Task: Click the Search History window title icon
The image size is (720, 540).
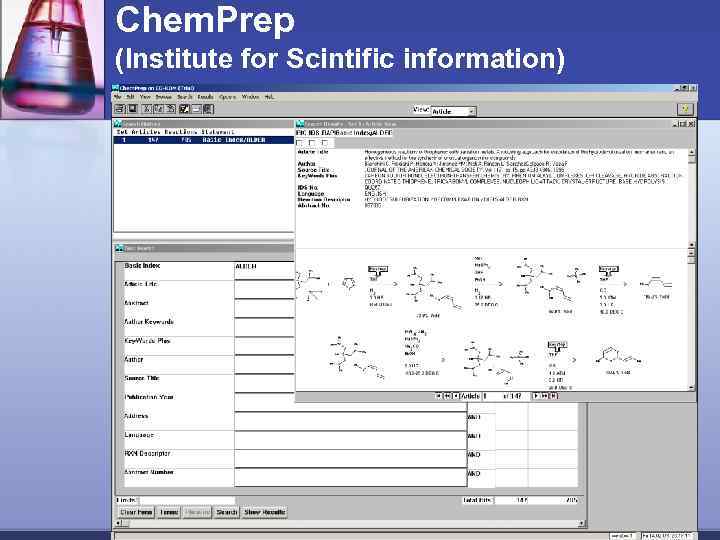Action: point(118,124)
